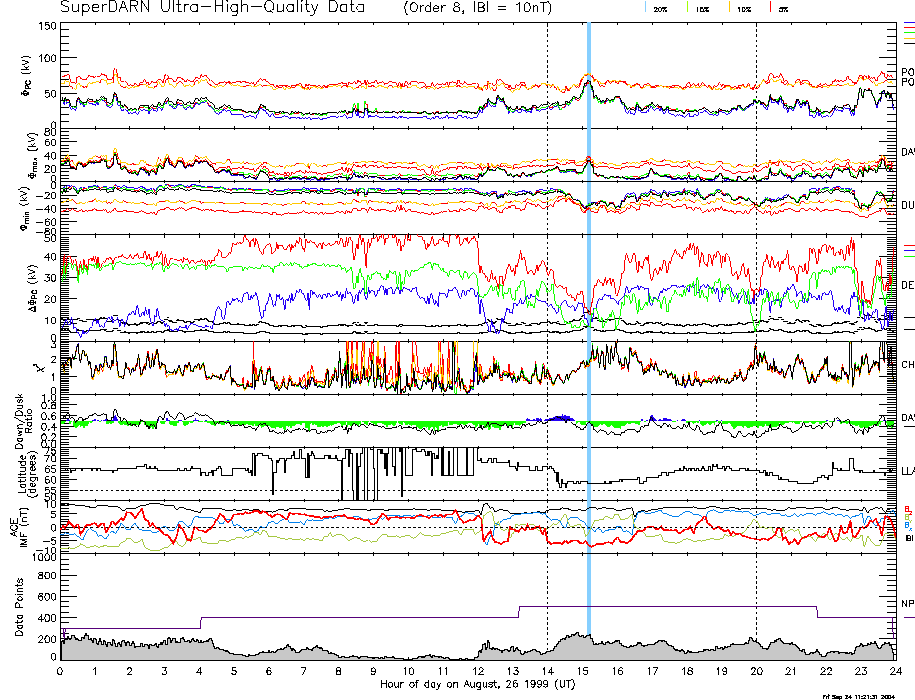Viewport: 915px width, 700px height.
Task: Click hour '10' on the time axis
Action: [408, 671]
